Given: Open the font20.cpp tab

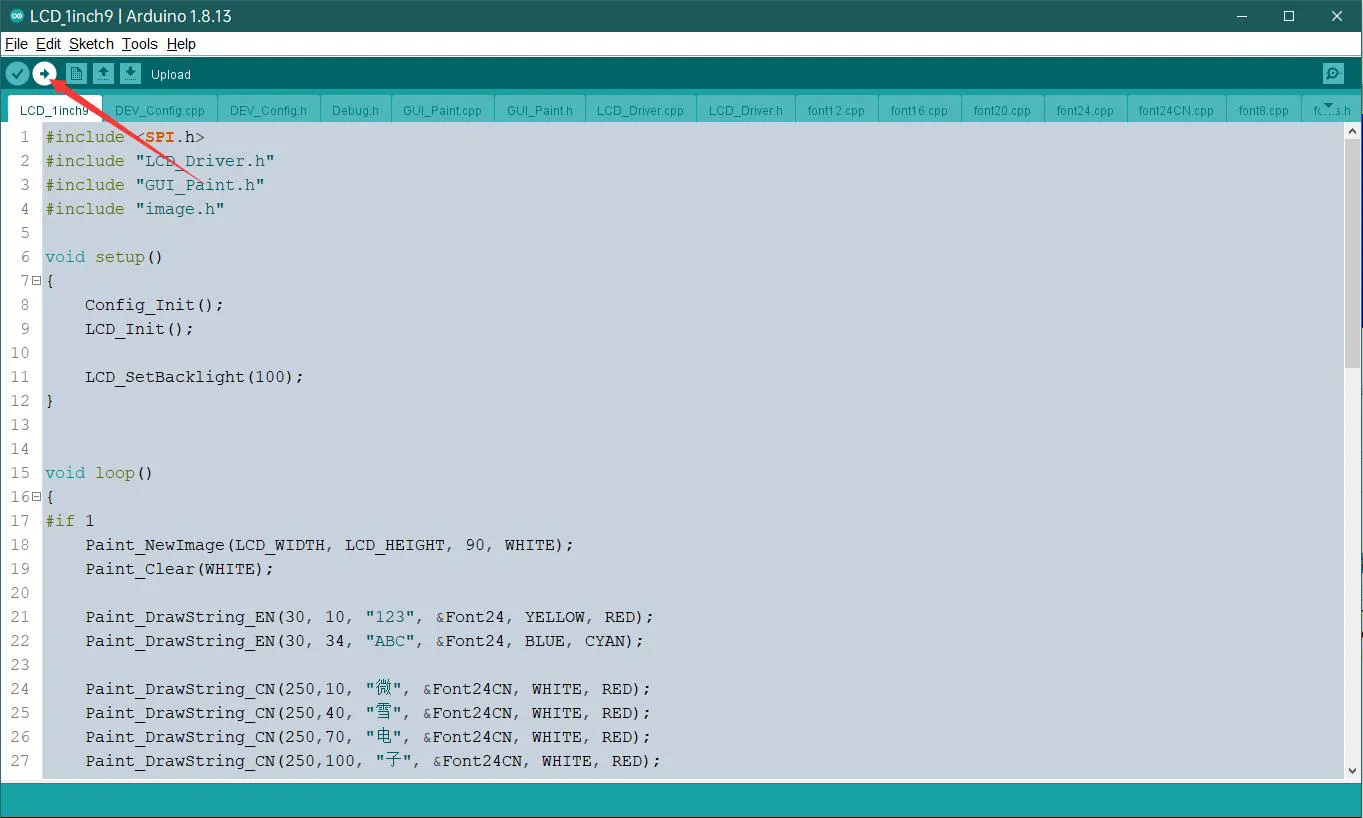Looking at the screenshot, I should (x=1002, y=110).
